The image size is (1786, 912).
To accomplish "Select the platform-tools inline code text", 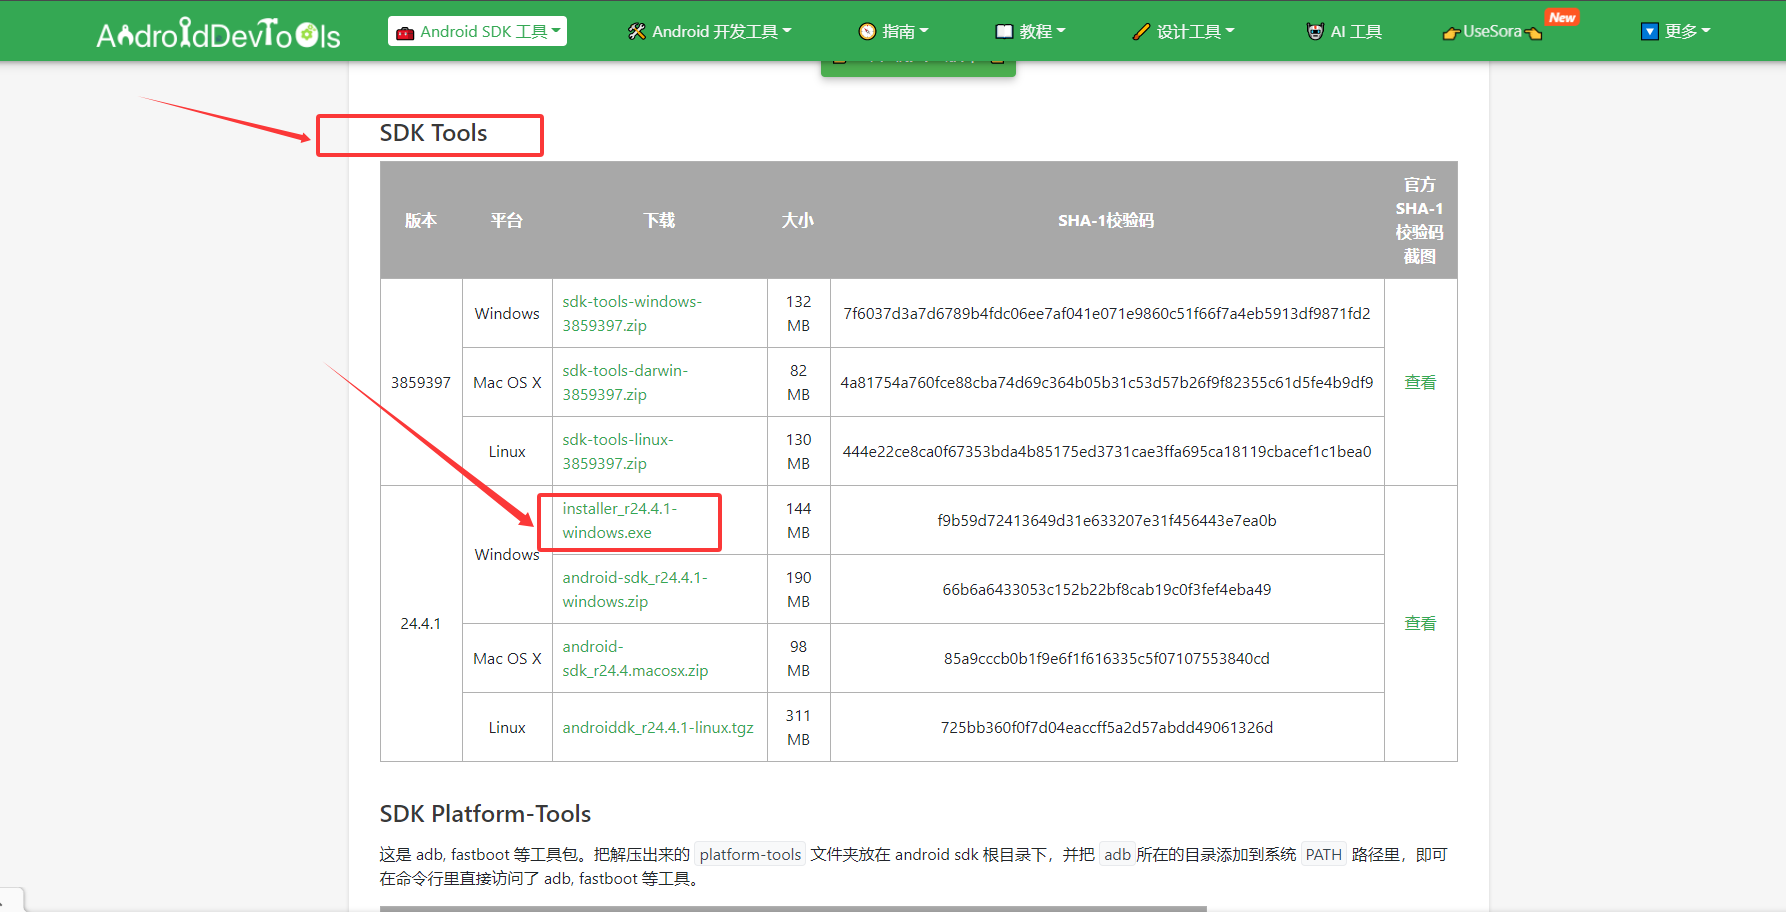I will [x=750, y=855].
